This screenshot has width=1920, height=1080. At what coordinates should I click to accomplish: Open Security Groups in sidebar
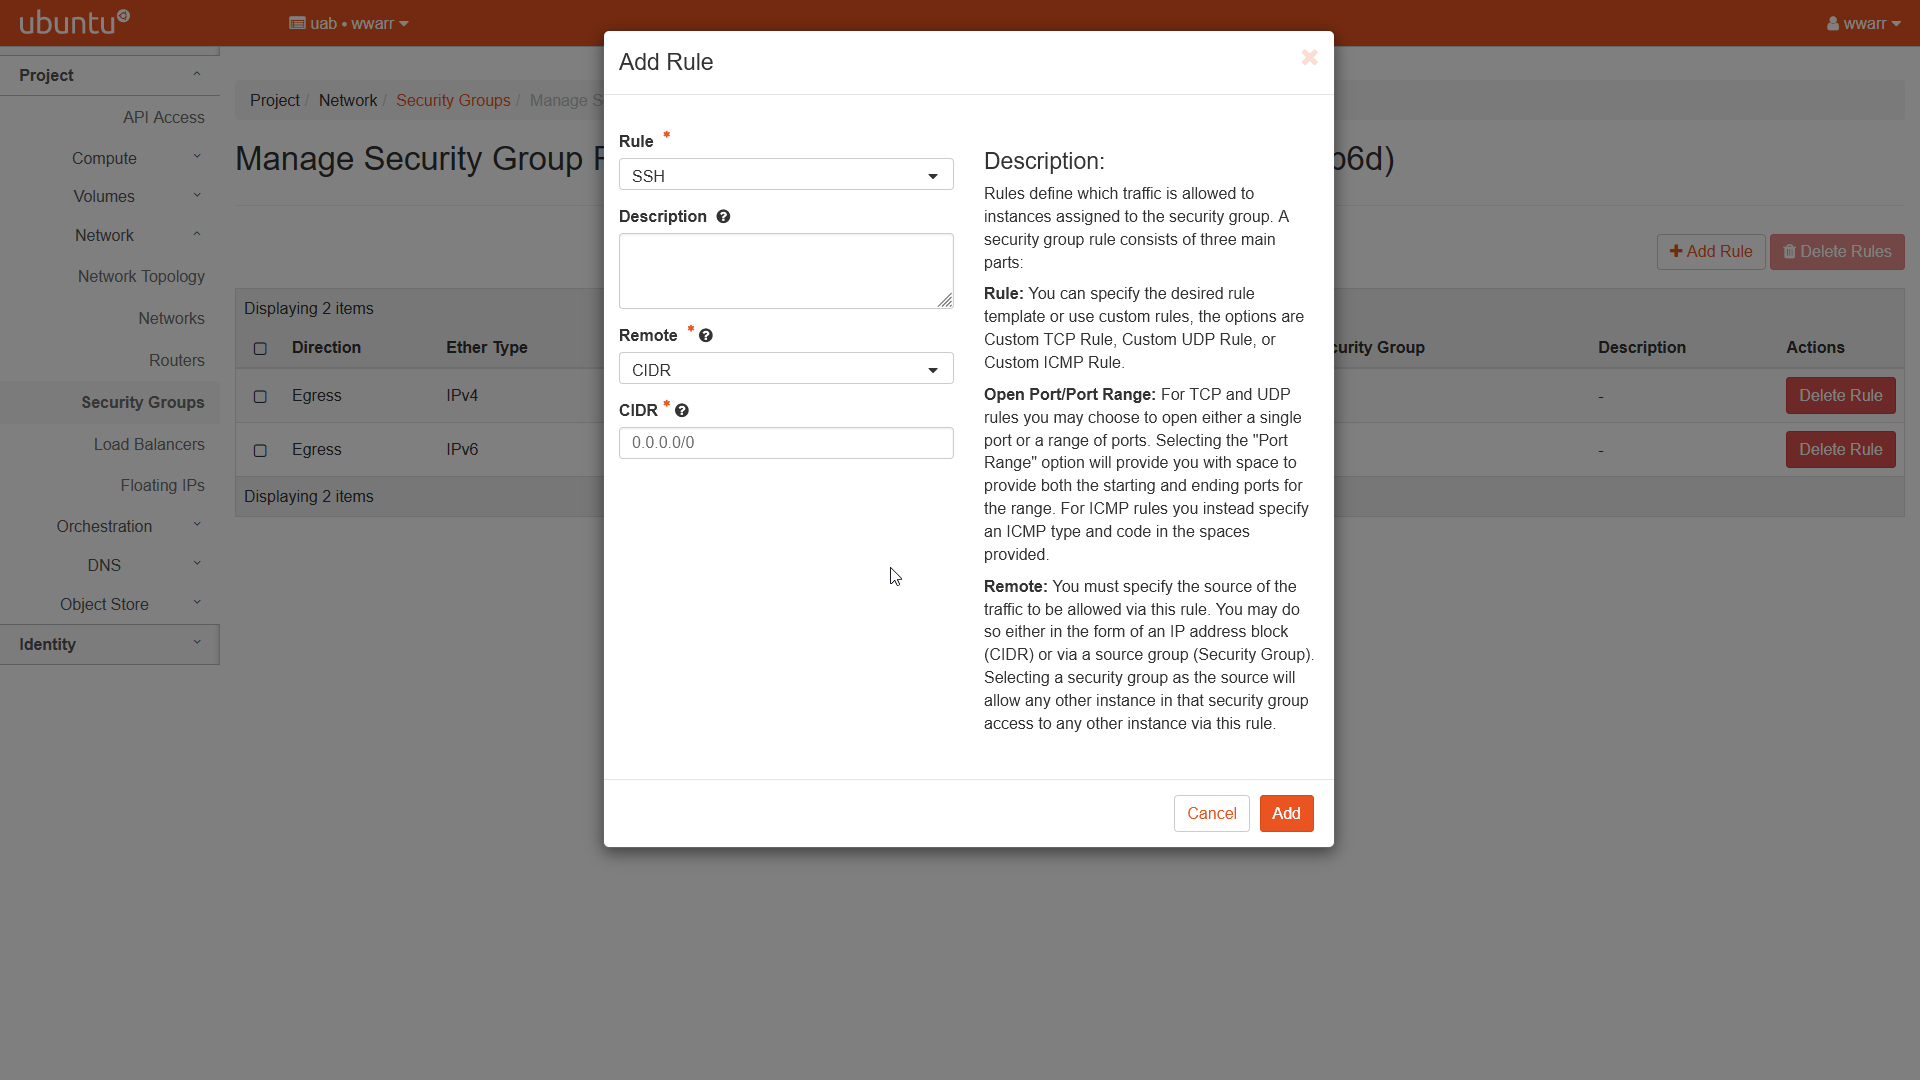[142, 402]
